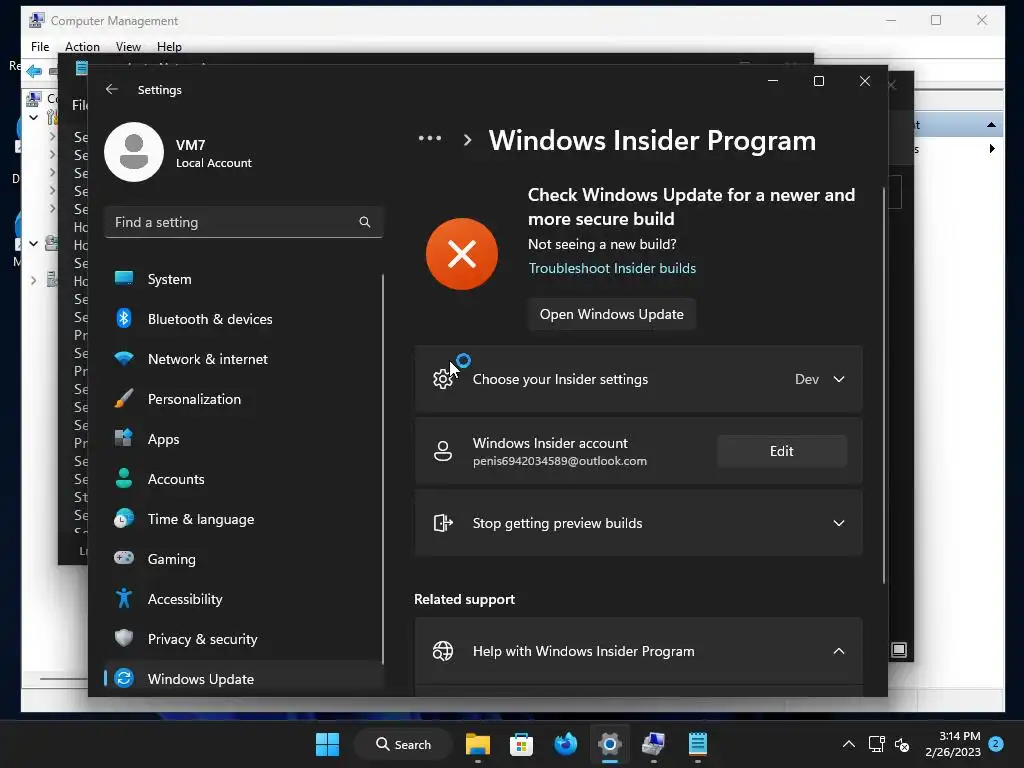Open Action menu in Computer Management
The height and width of the screenshot is (768, 1024).
(82, 46)
